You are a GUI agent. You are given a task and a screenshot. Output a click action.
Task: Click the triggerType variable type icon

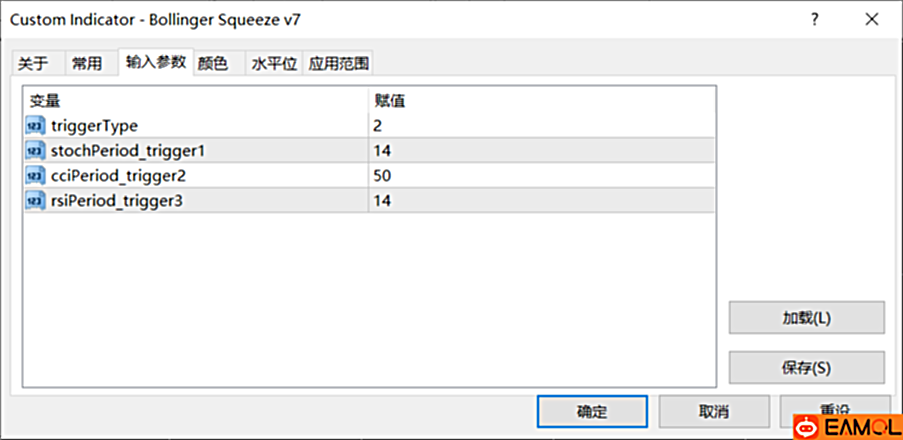[35, 126]
